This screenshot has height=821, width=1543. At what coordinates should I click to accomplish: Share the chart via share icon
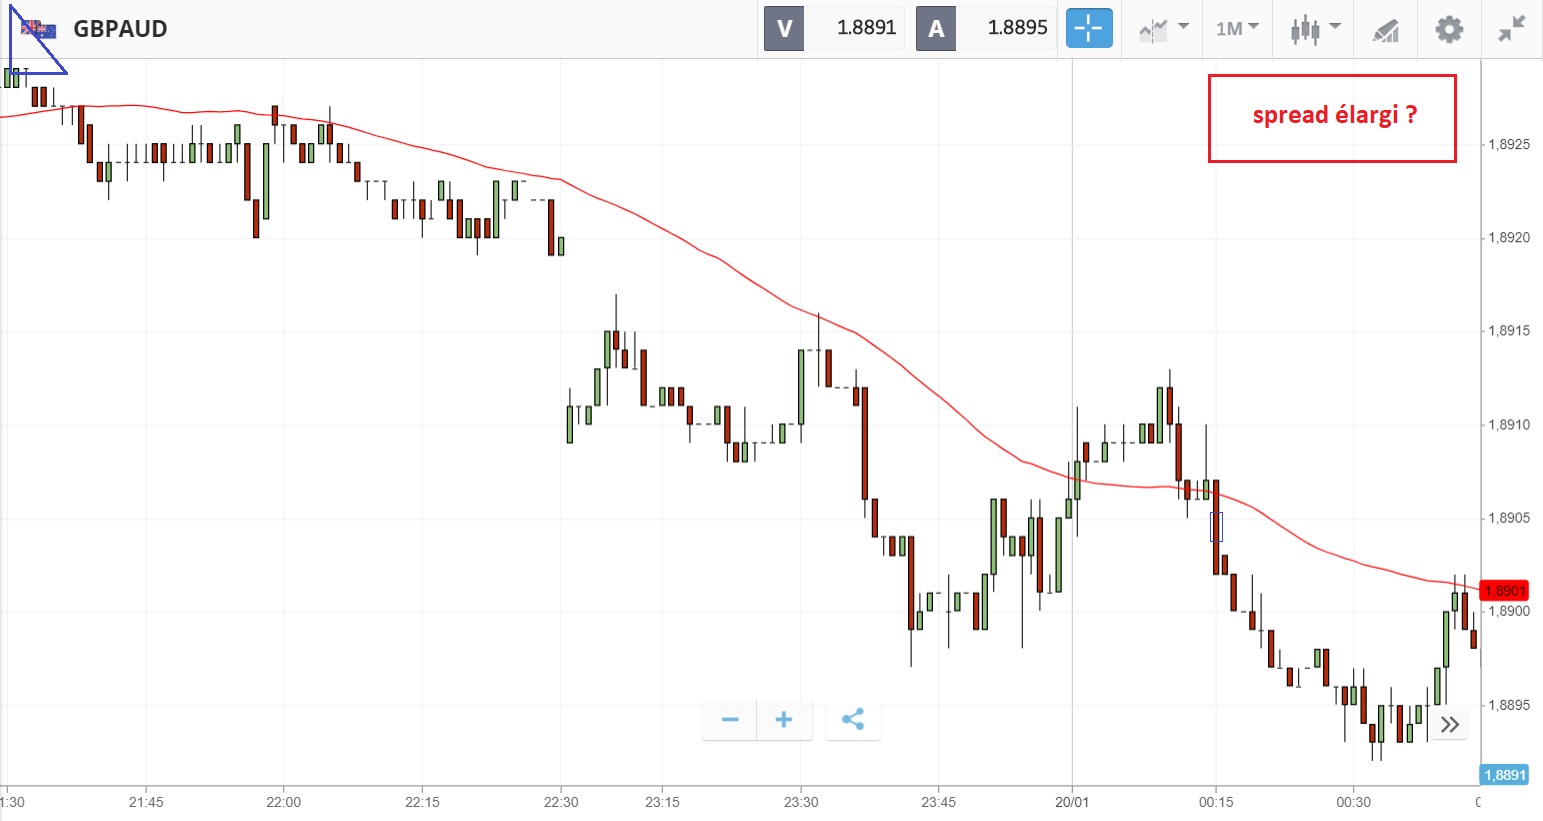point(852,719)
